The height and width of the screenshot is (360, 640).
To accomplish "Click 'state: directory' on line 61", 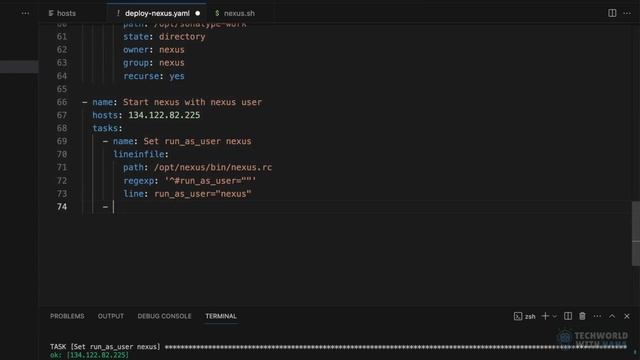I will (x=164, y=37).
